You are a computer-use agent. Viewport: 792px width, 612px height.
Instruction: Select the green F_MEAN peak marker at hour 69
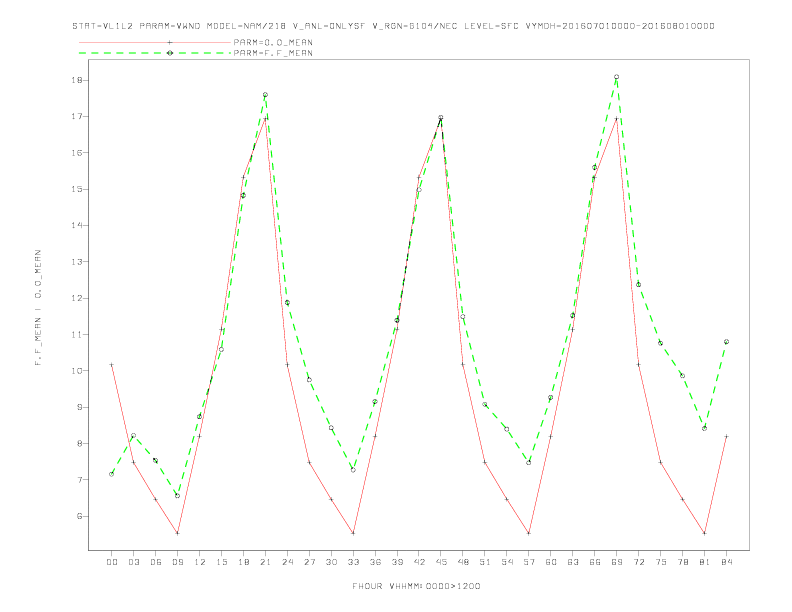(x=617, y=77)
